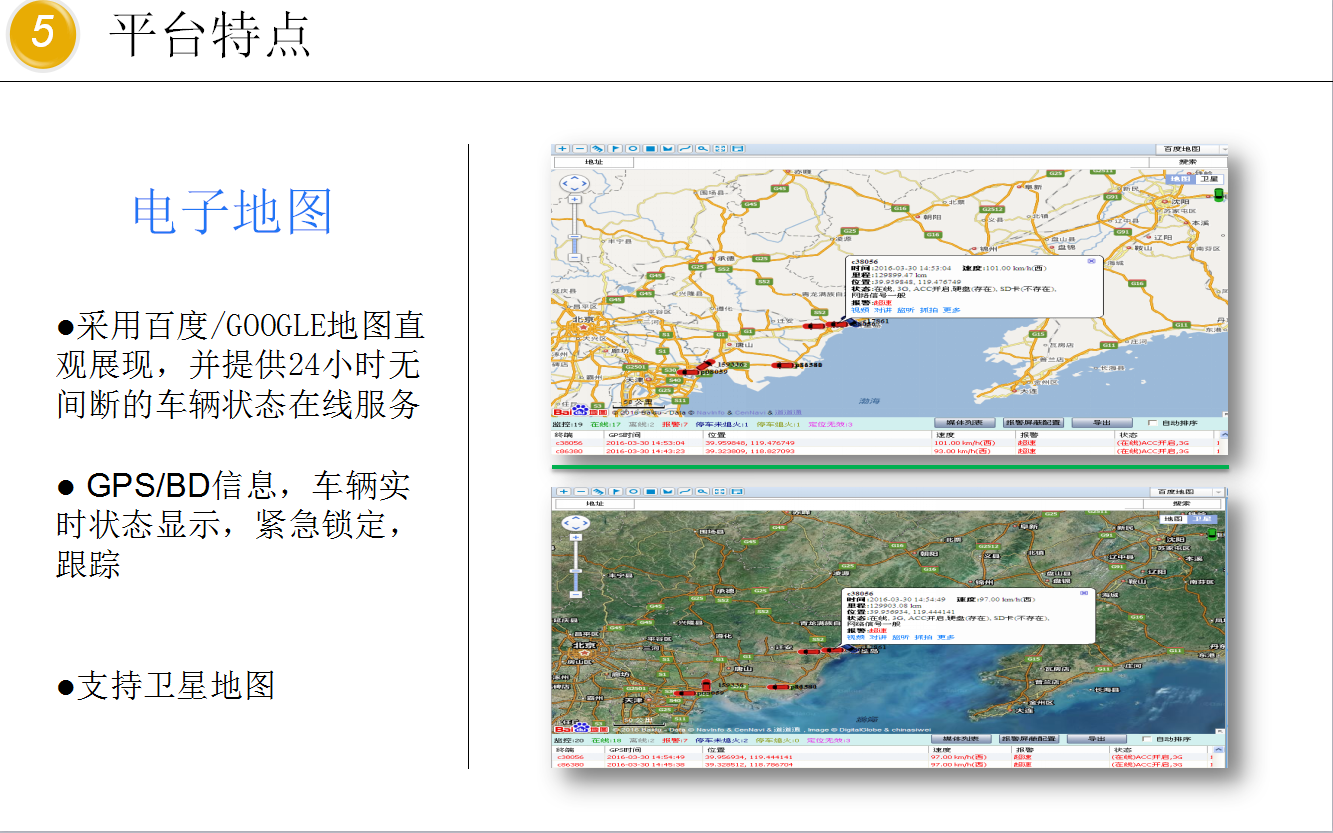Click 搜索 button above lower satellite map
This screenshot has height=833, width=1333.
(1182, 504)
